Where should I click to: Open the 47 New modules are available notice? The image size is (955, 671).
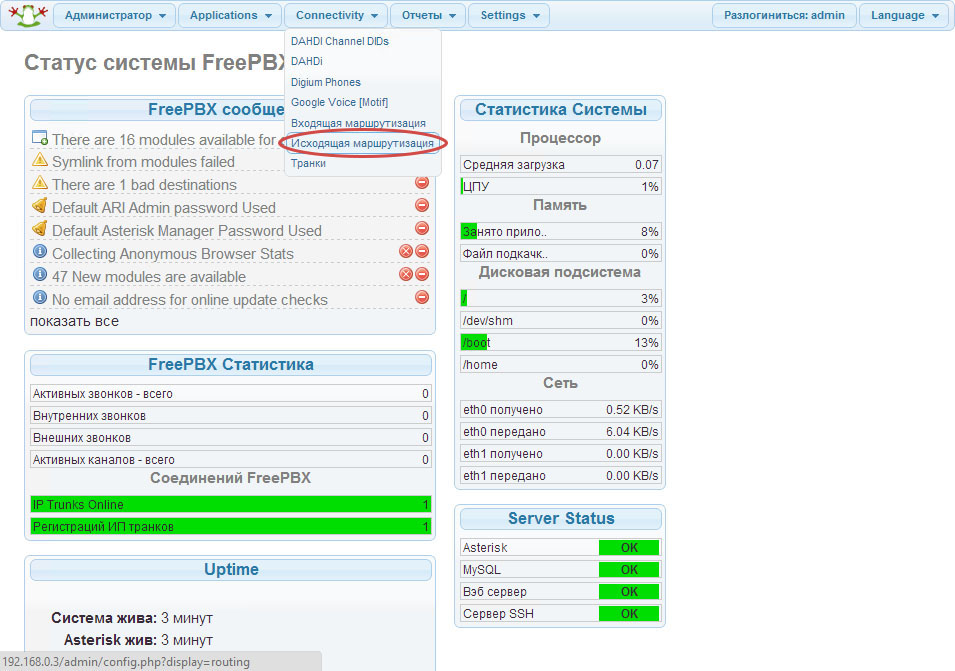coord(149,276)
